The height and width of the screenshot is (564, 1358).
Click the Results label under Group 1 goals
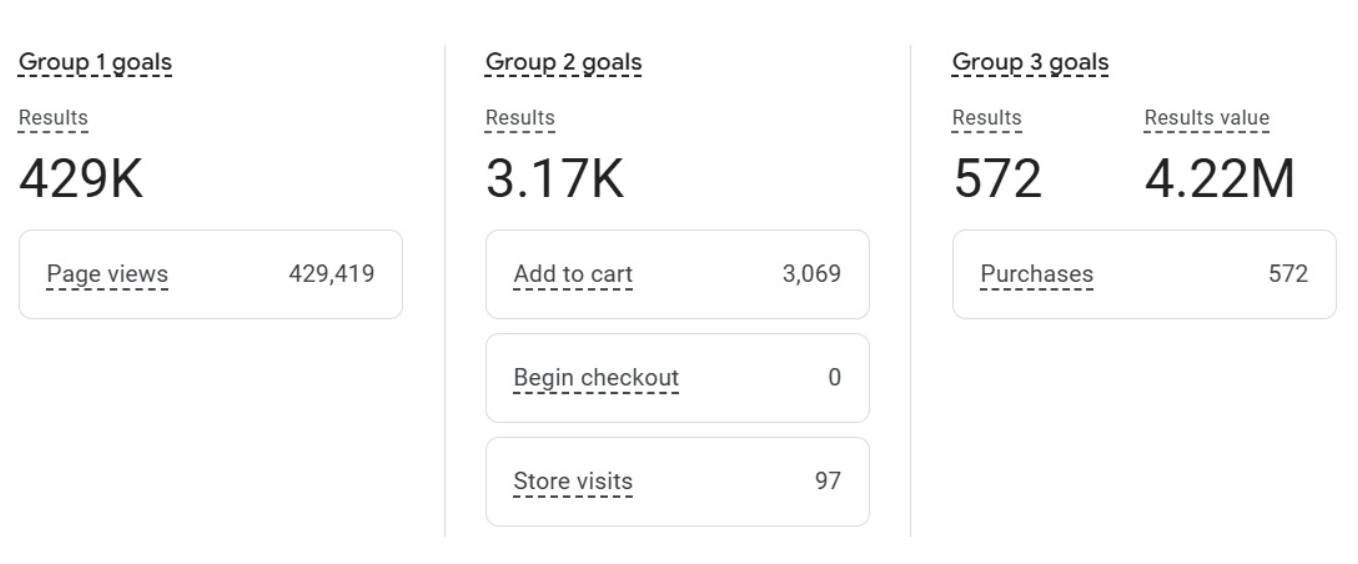[x=53, y=118]
